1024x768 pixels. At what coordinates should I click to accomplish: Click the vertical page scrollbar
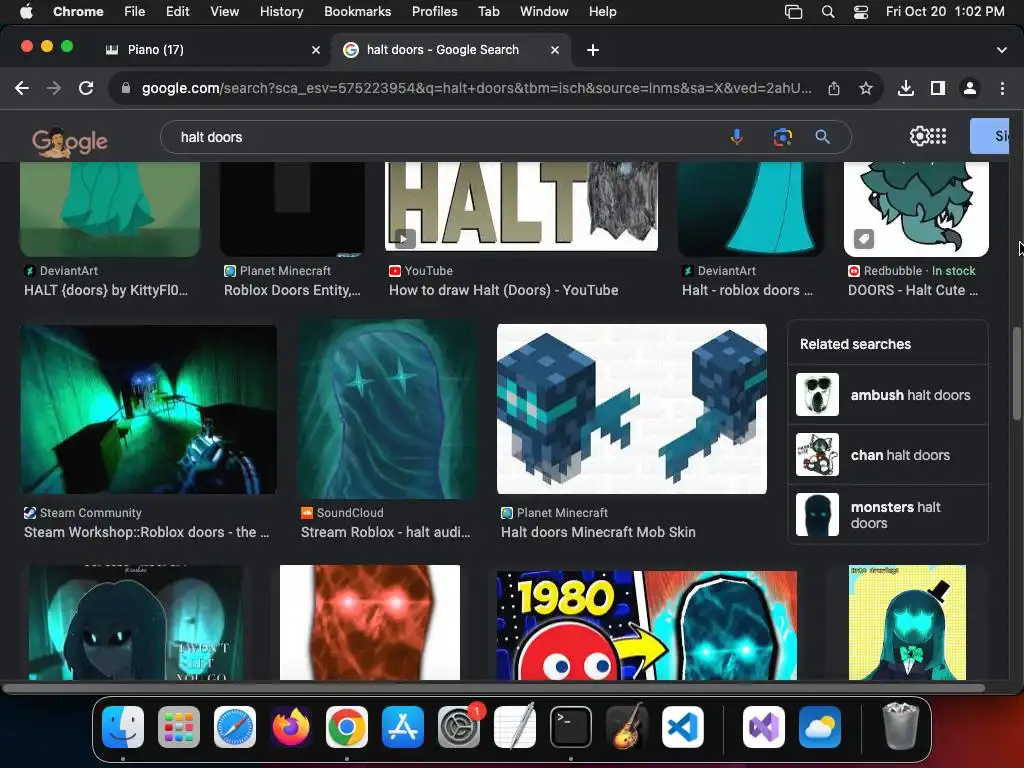[x=1016, y=374]
